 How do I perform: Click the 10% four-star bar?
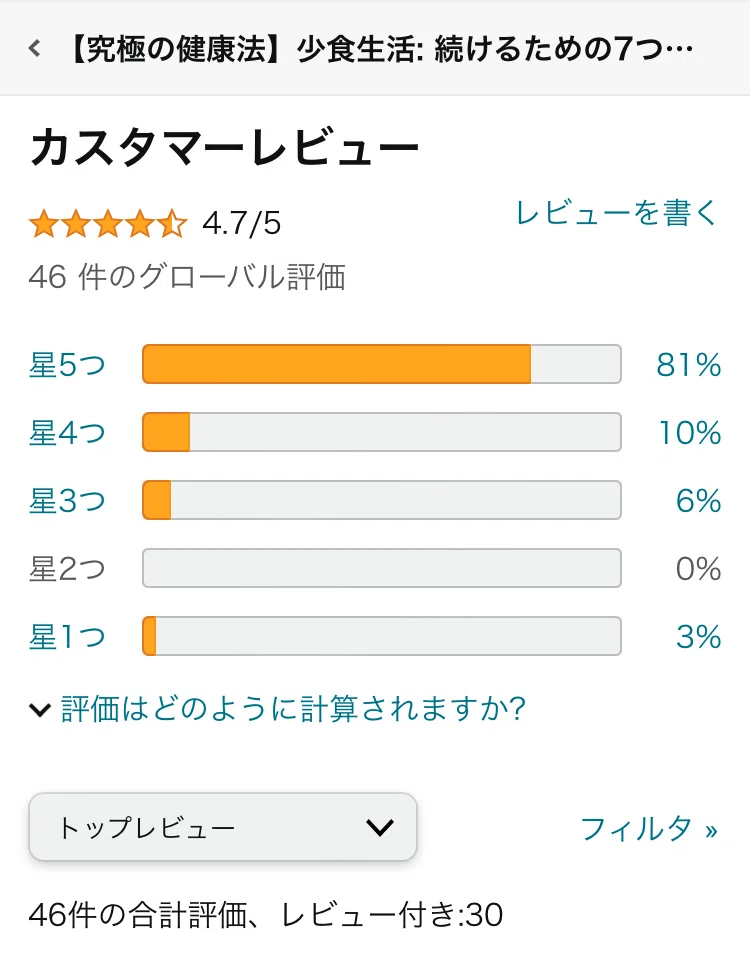click(382, 432)
